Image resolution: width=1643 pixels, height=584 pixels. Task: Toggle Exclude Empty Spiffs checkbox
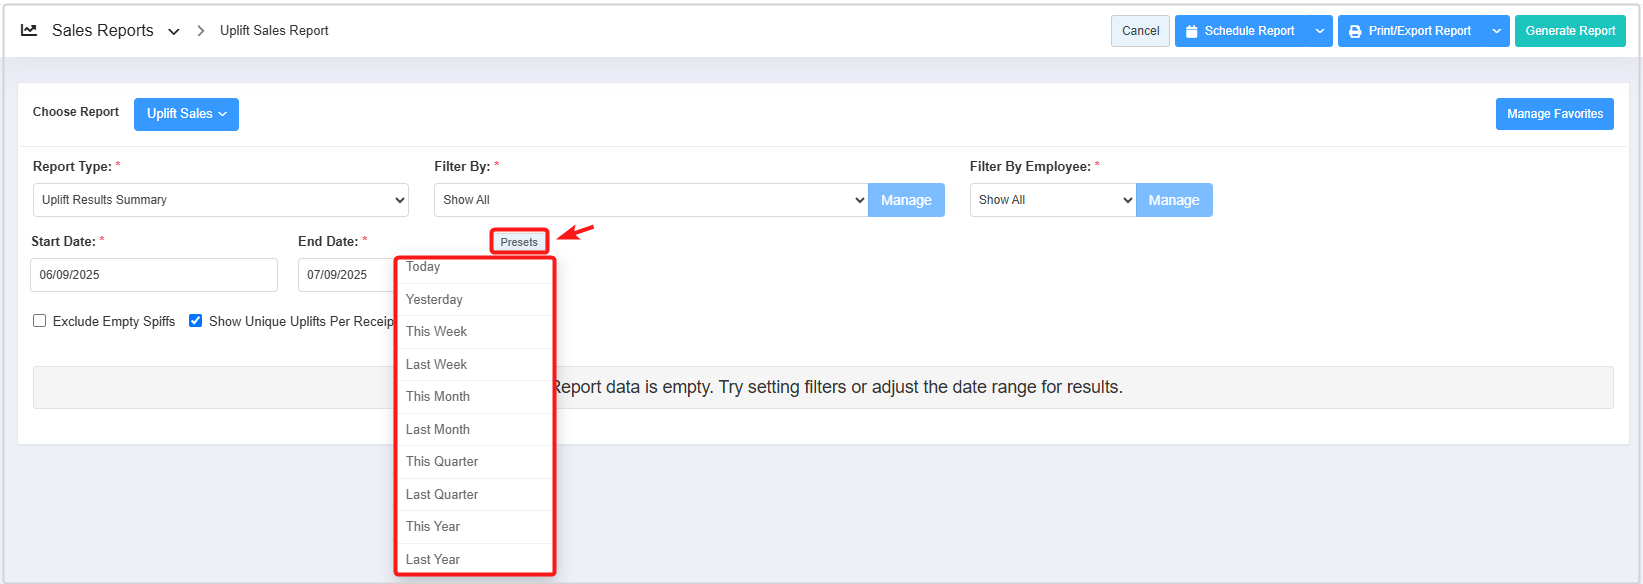click(40, 321)
